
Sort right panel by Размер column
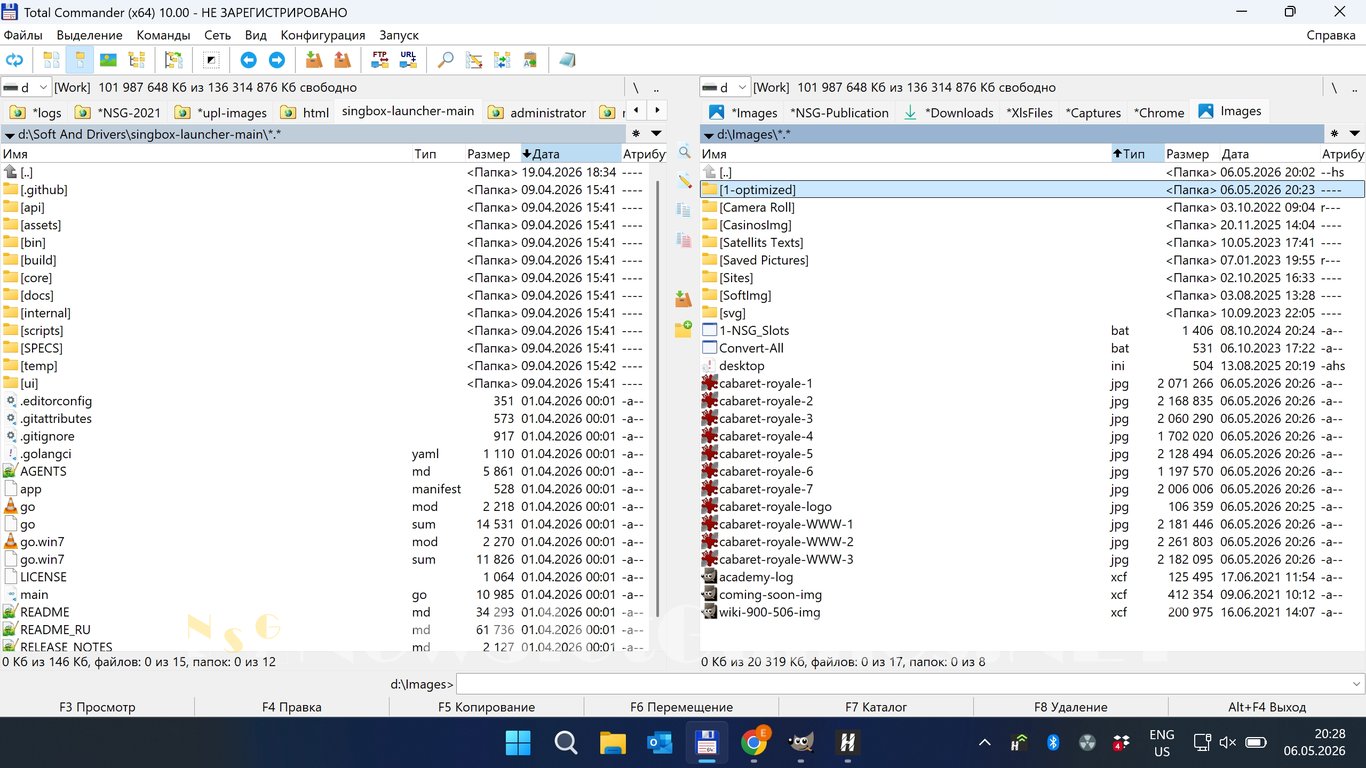point(1187,154)
